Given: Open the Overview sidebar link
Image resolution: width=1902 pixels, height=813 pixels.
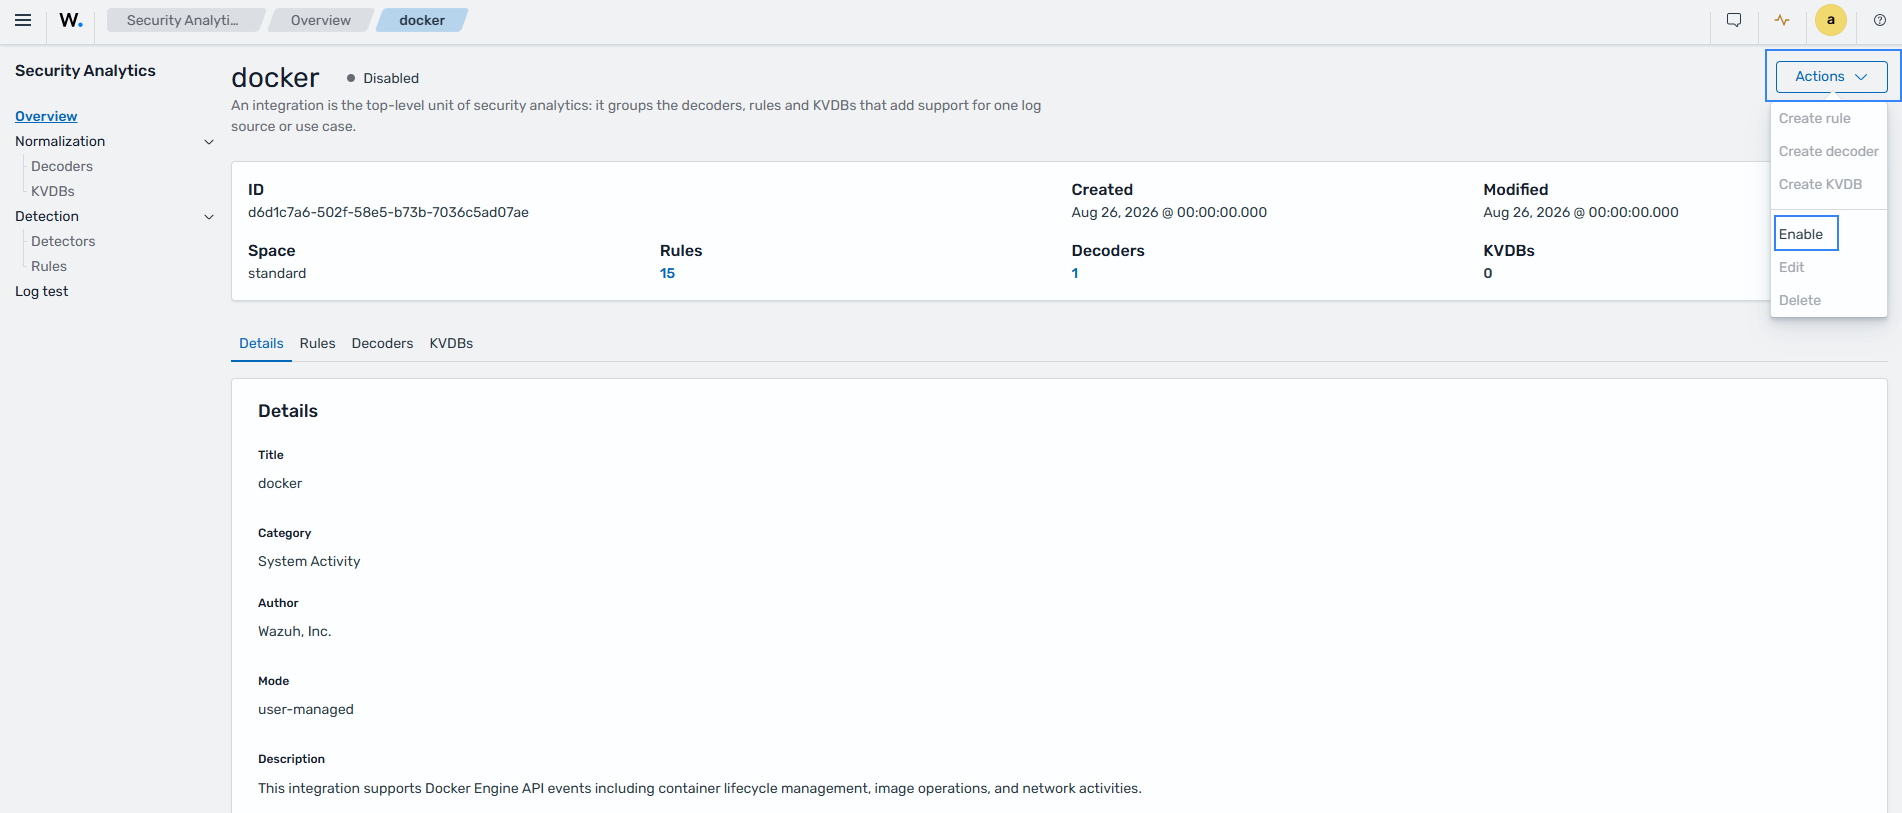Looking at the screenshot, I should click(x=46, y=116).
